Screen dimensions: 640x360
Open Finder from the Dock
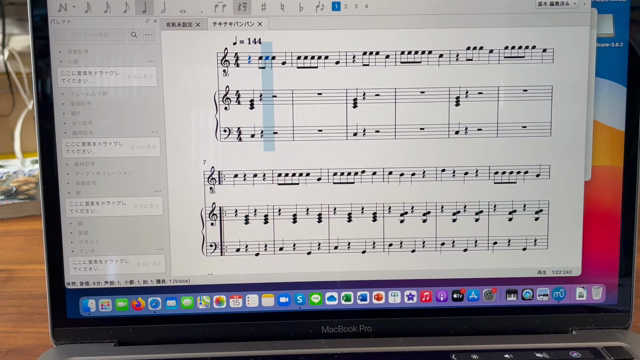(x=89, y=306)
